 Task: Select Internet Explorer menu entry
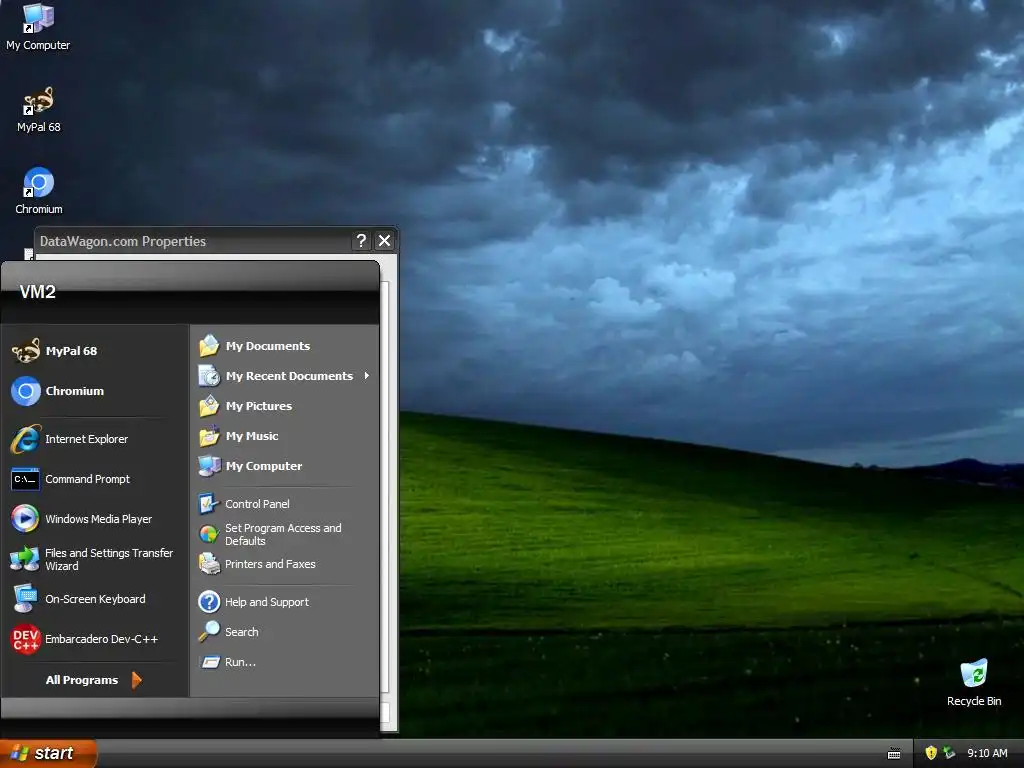(x=95, y=439)
